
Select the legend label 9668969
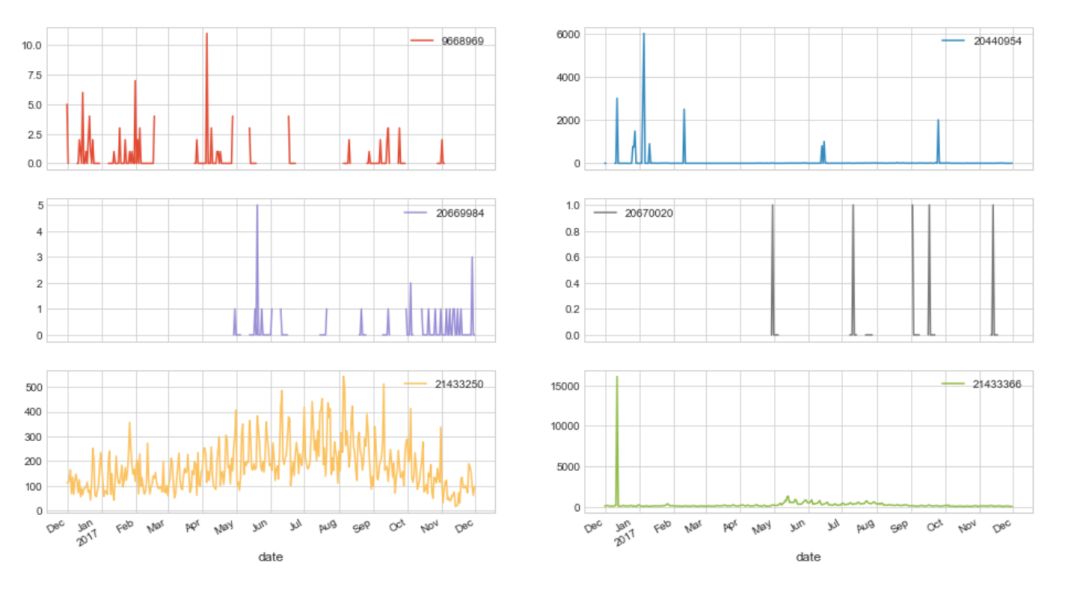pos(463,41)
